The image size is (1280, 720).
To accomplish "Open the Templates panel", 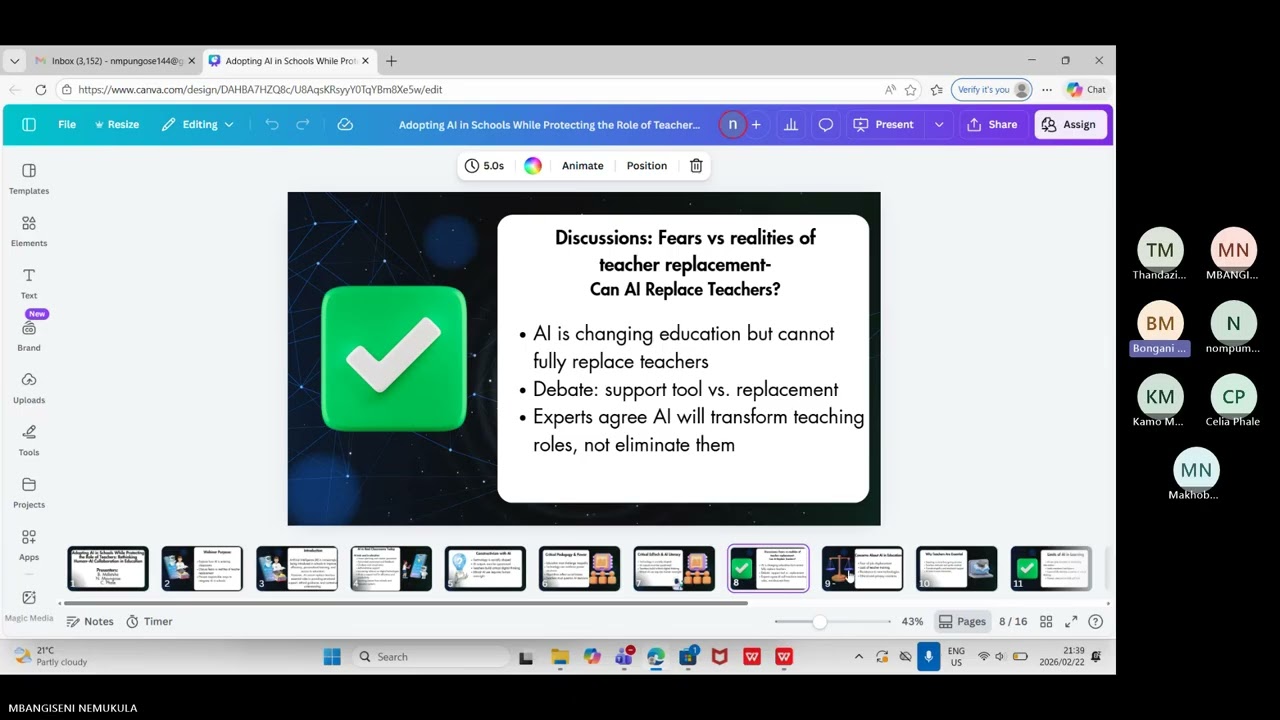I will point(29,179).
